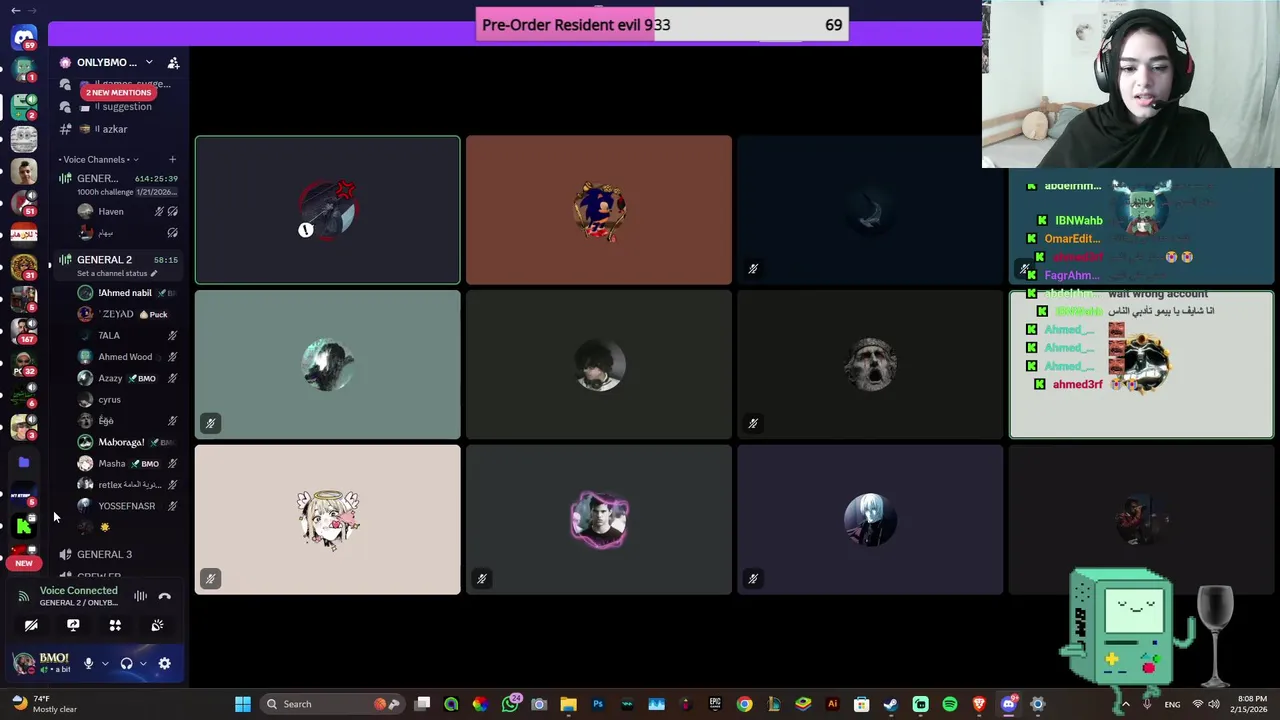Open weather widget showing 74°F

coord(44,704)
